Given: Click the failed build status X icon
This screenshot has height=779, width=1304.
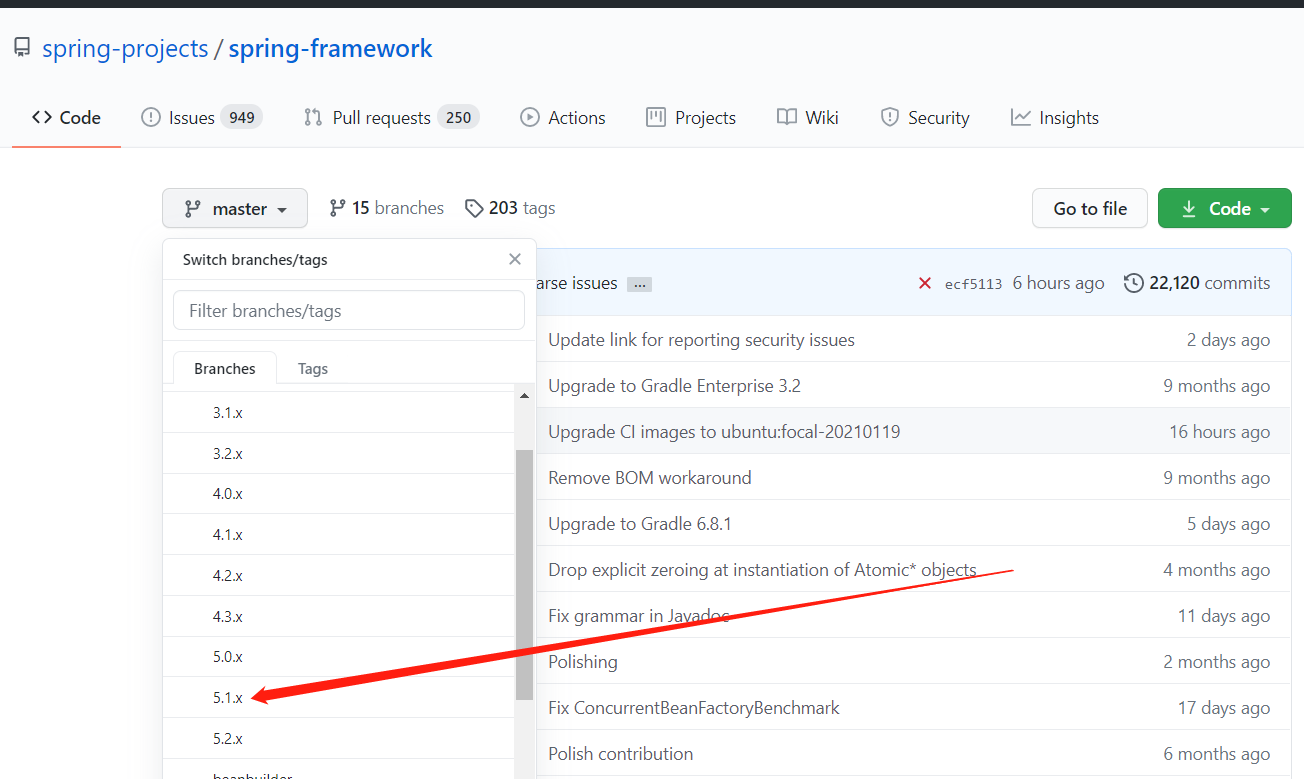Looking at the screenshot, I should pos(925,283).
